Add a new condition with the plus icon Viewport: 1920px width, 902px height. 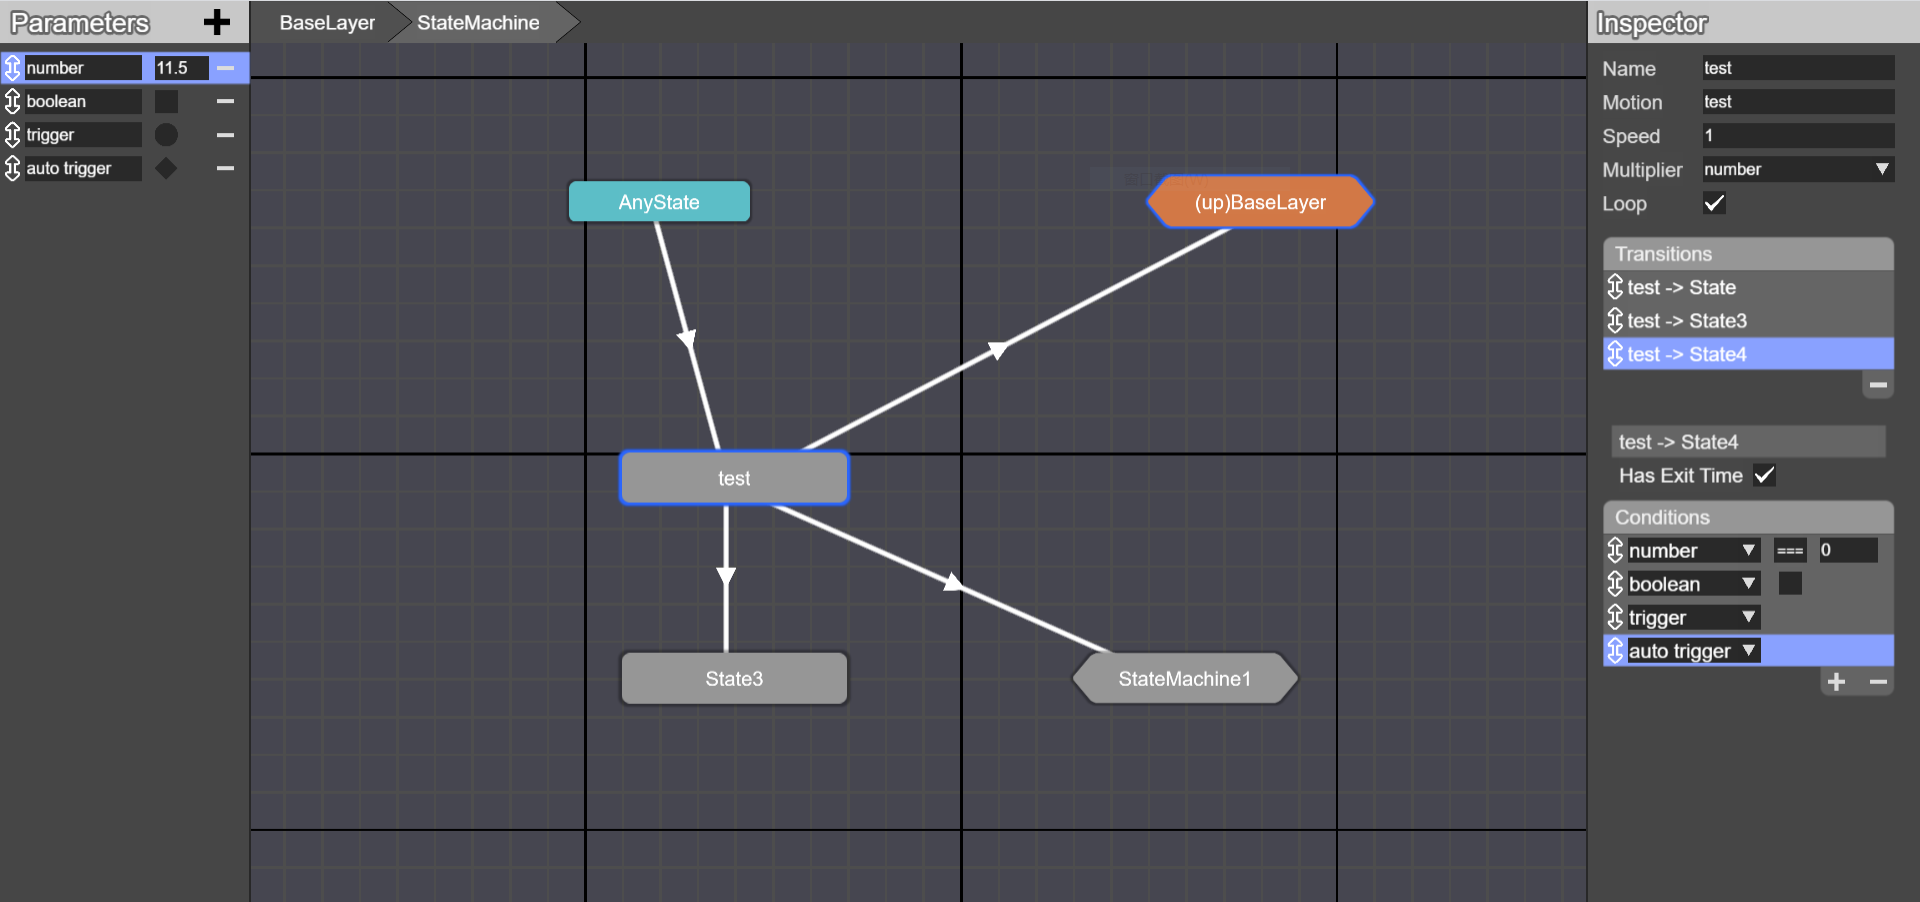[1837, 681]
